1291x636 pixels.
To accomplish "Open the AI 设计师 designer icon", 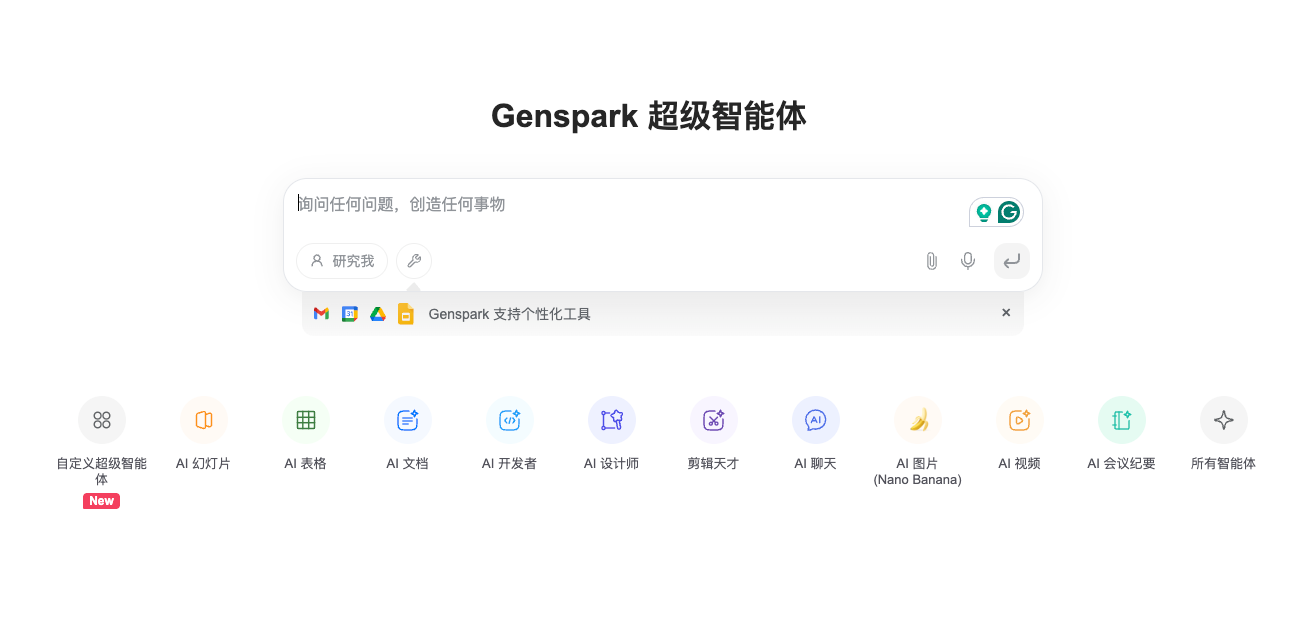I will 612,420.
